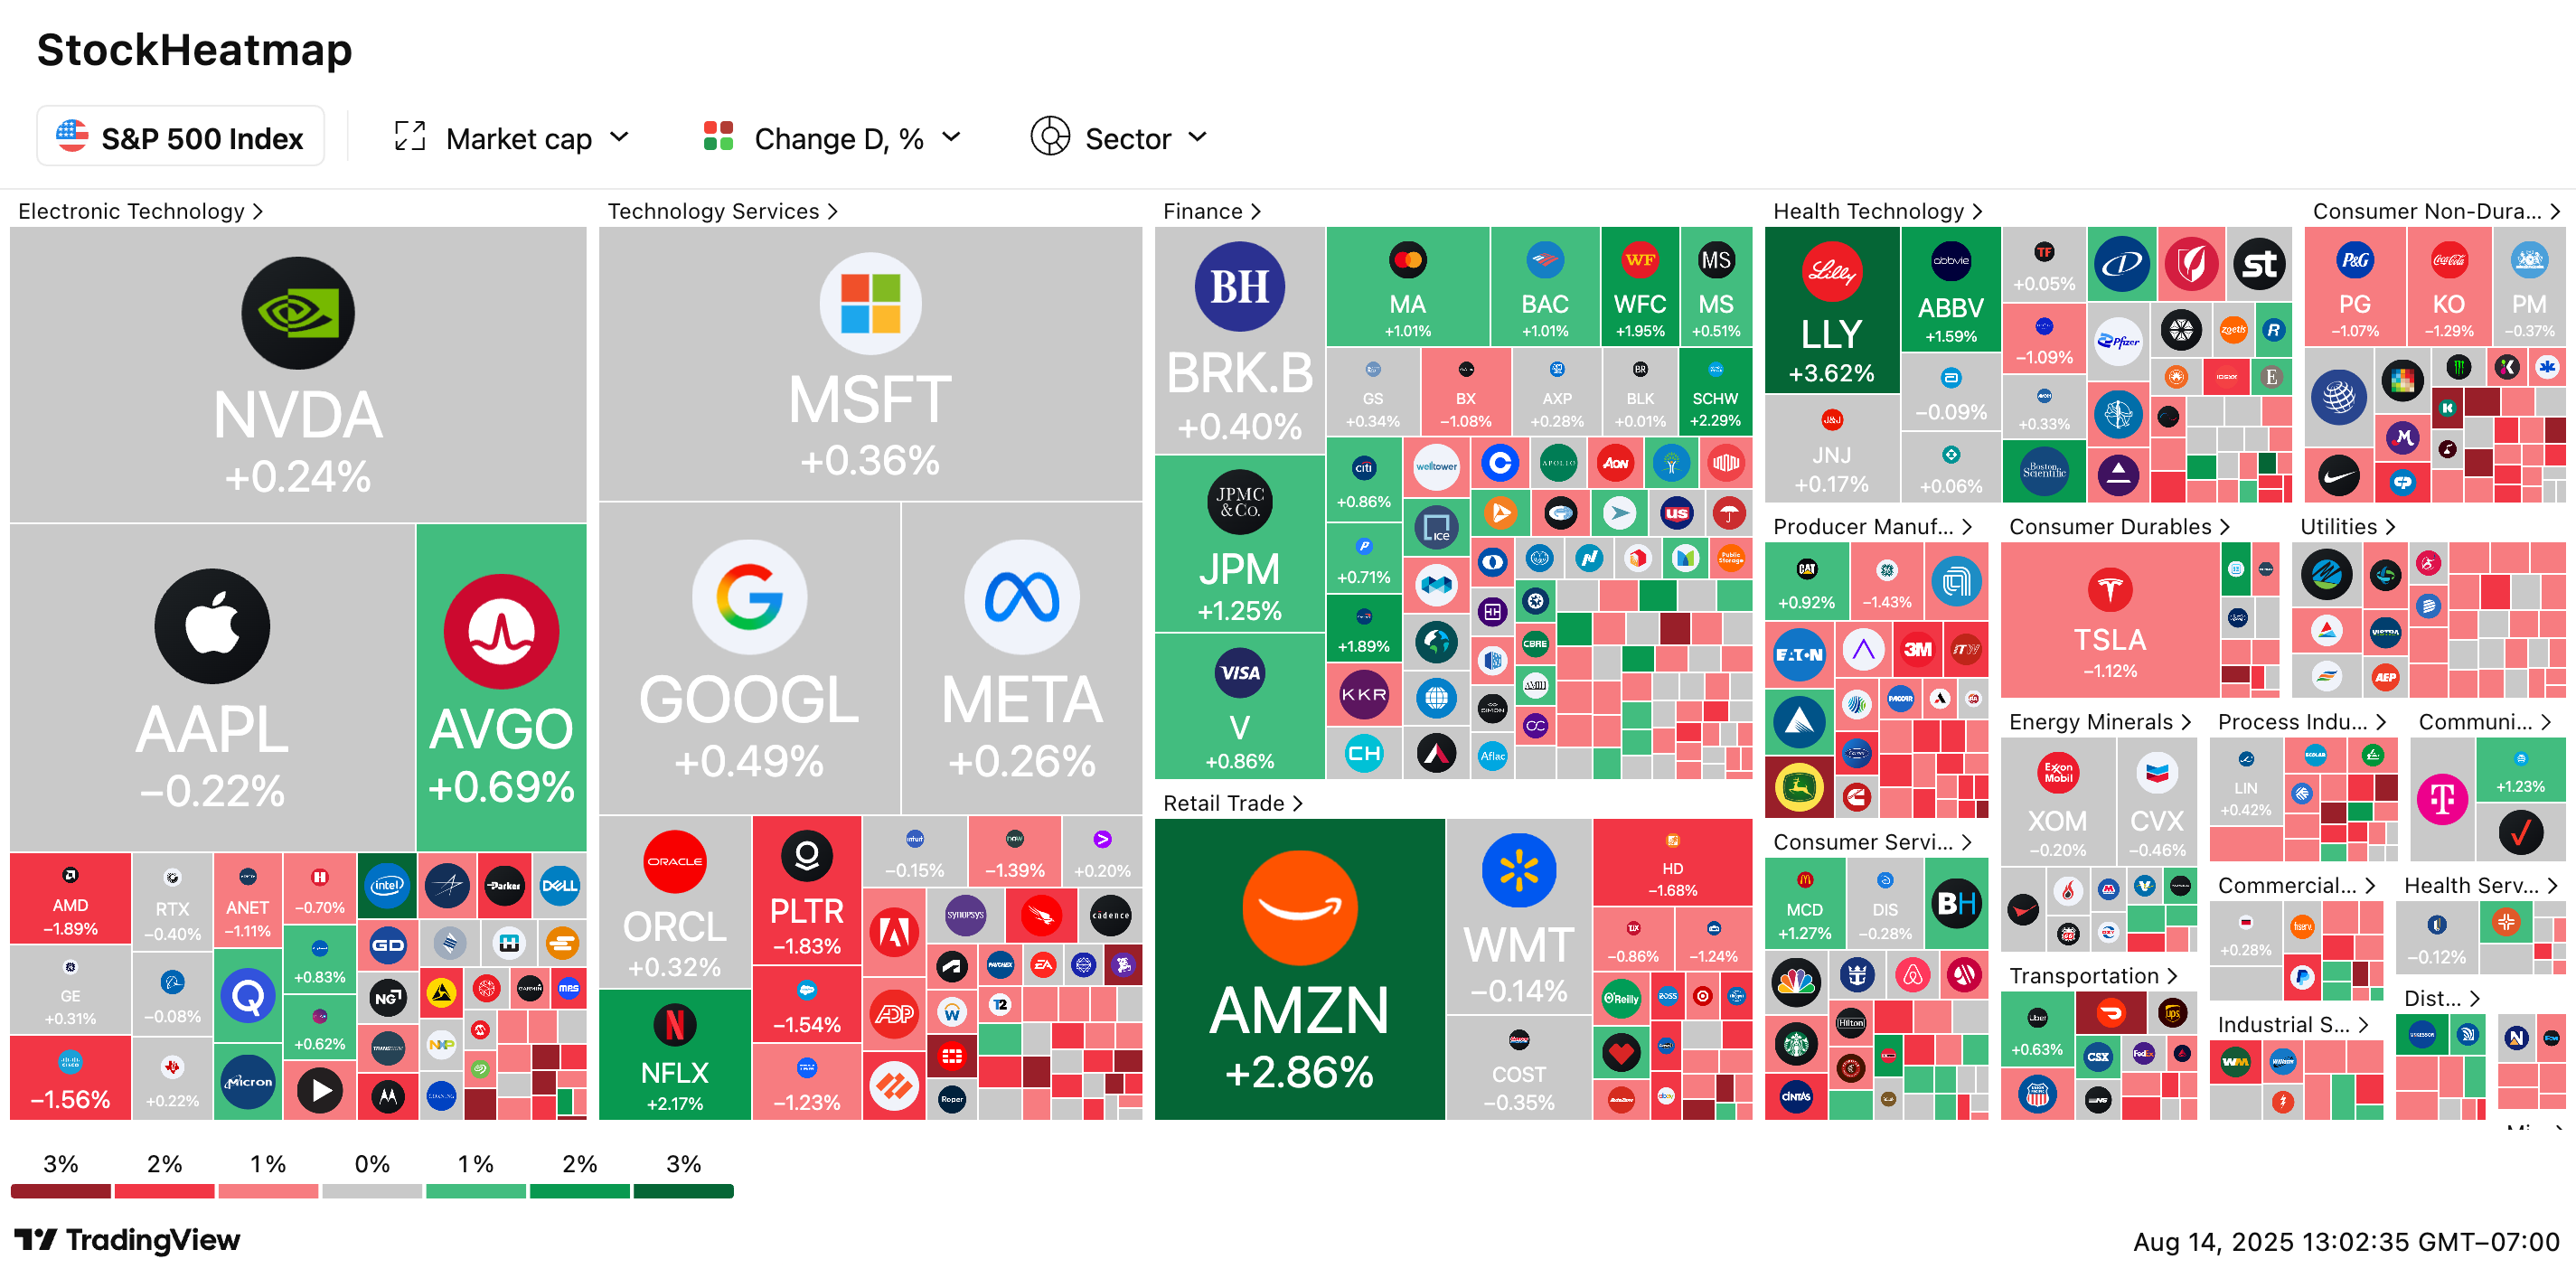Expand the Health Technology sector

coord(1877,211)
